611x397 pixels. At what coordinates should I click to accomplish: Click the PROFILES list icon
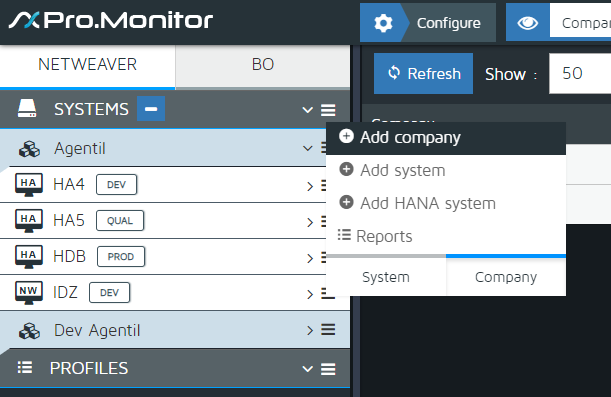click(25, 367)
